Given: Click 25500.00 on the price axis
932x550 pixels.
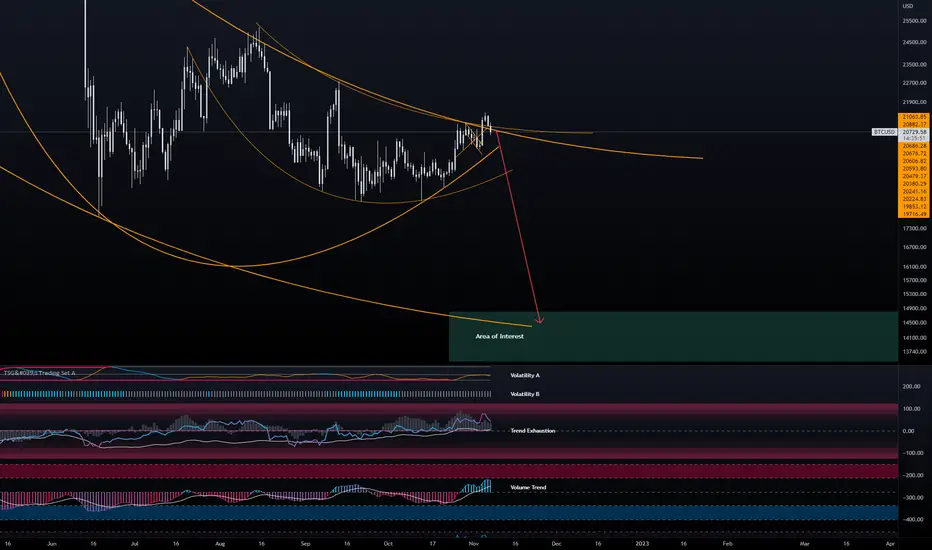Looking at the screenshot, I should (914, 21).
